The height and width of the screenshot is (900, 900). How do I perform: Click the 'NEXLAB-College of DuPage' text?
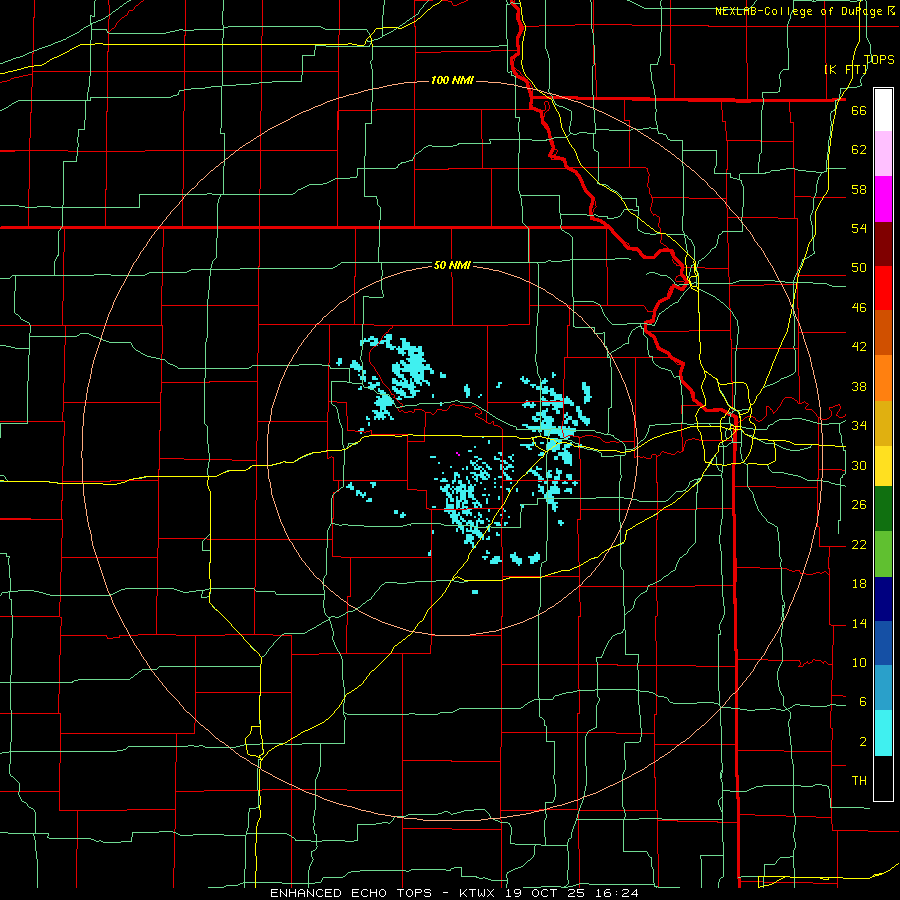coord(800,11)
